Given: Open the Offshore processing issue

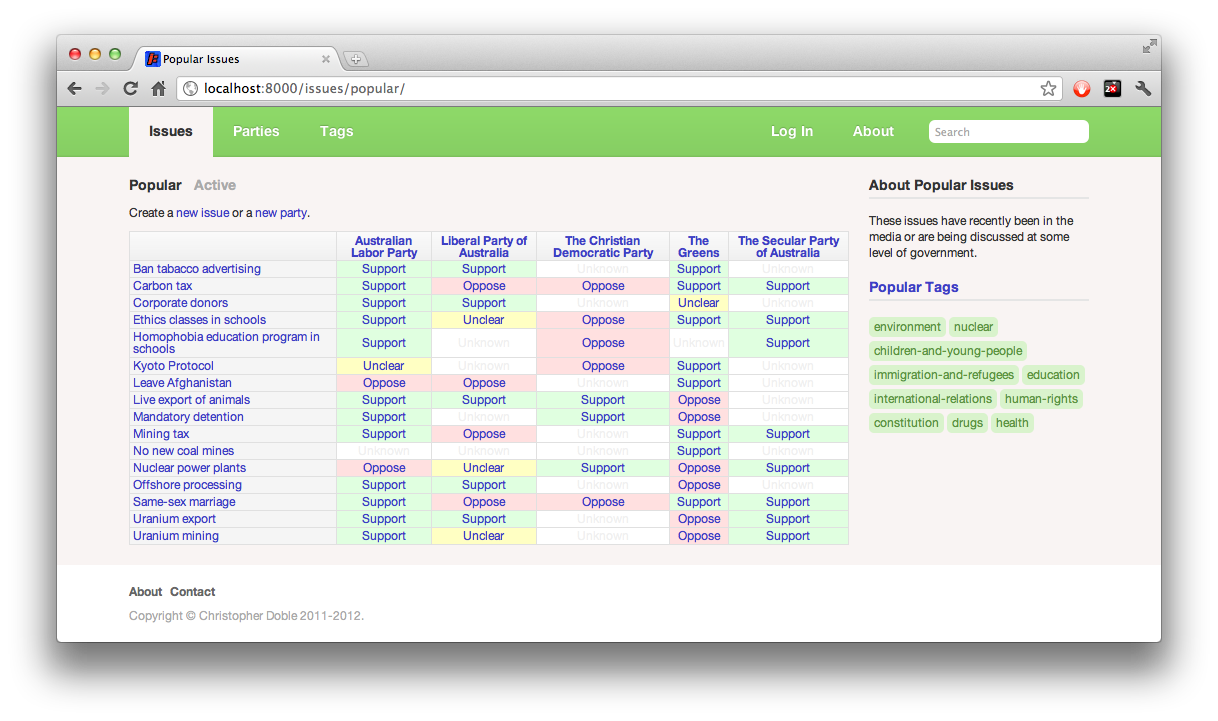Looking at the screenshot, I should (x=187, y=485).
